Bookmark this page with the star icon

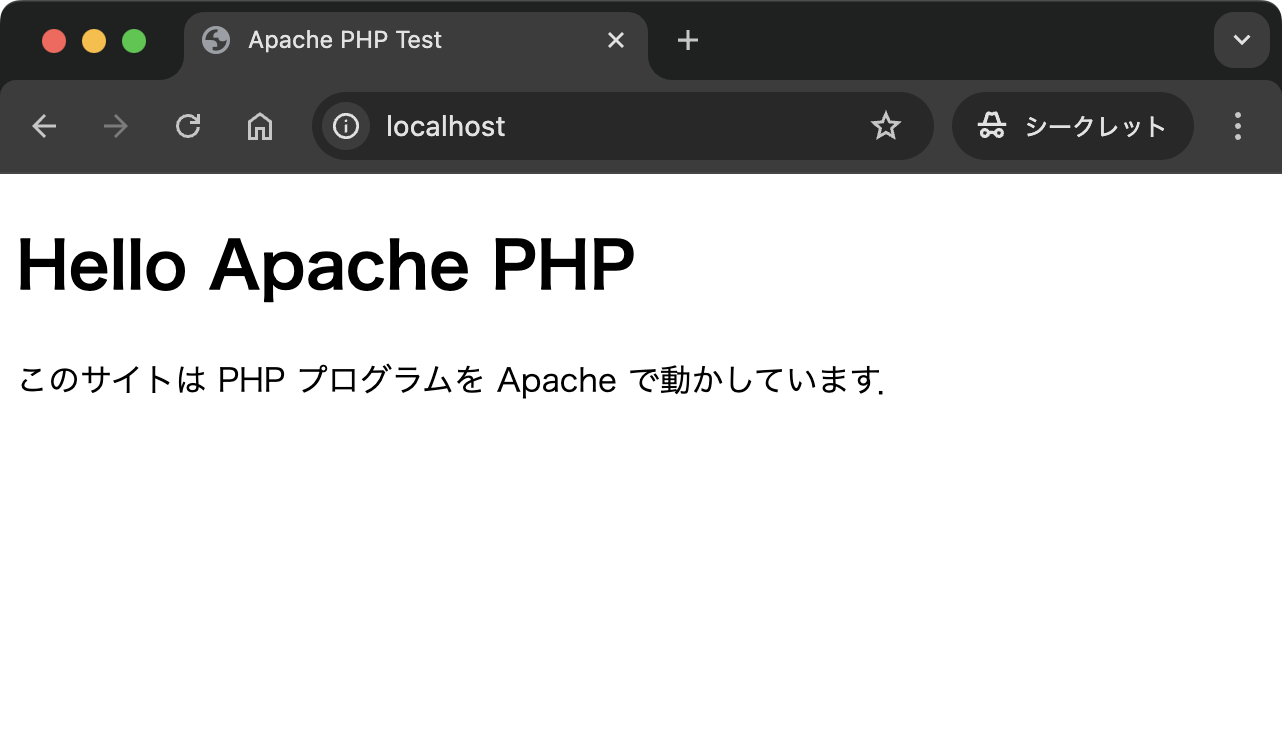tap(886, 126)
